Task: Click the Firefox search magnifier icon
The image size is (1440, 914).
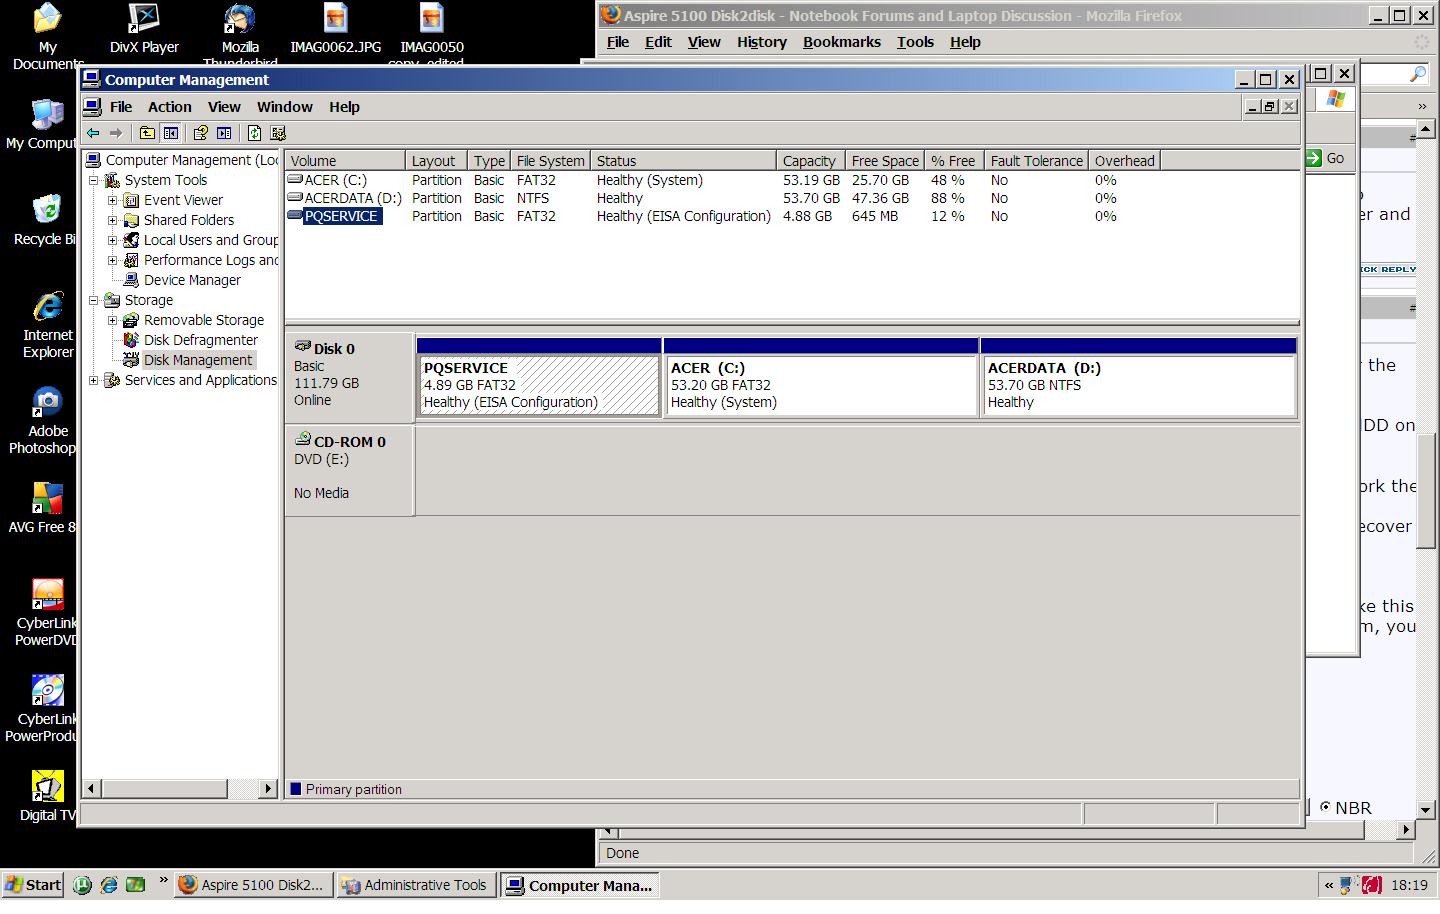Action: click(1417, 74)
